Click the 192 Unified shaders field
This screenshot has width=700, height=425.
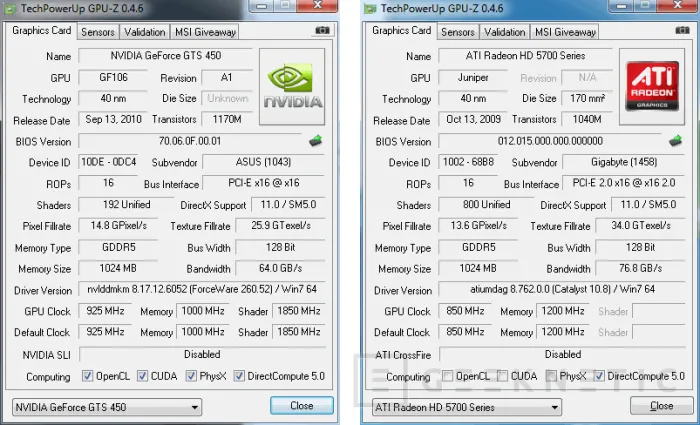click(x=126, y=204)
